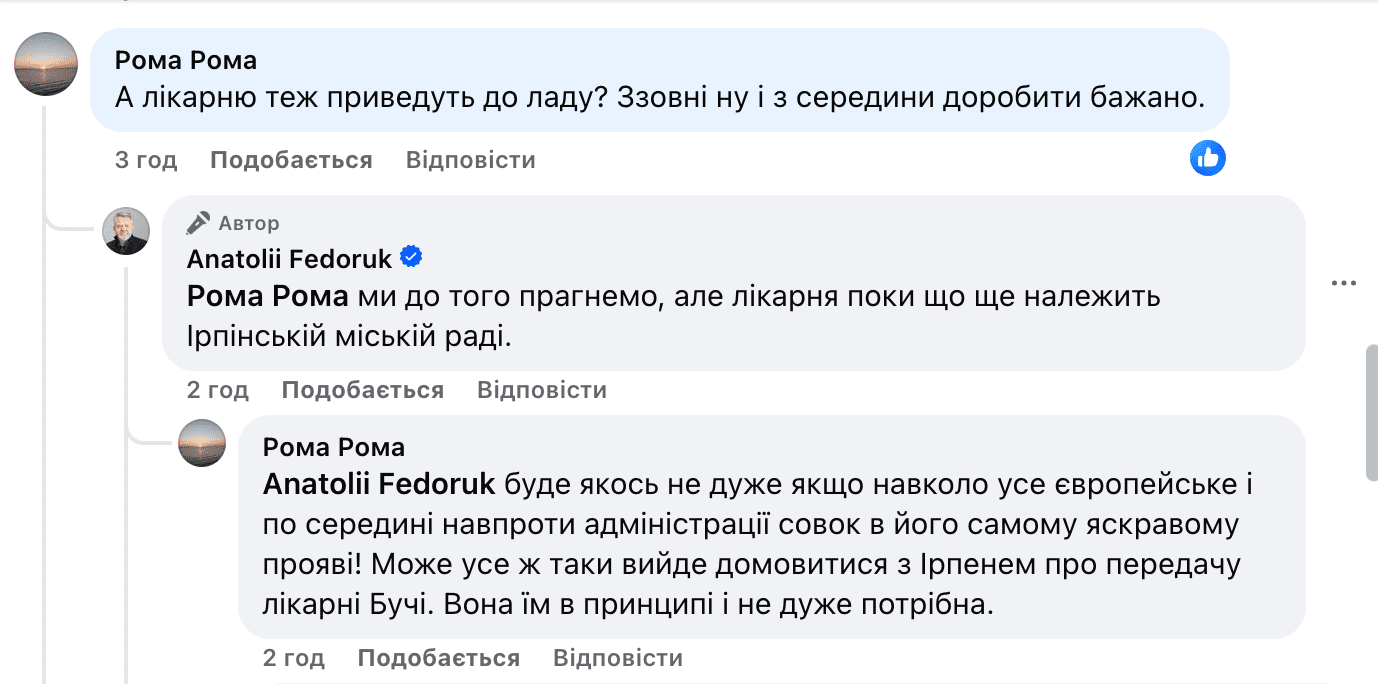1378x684 pixels.
Task: Click Відповісти on the top comment
Action: [x=471, y=159]
